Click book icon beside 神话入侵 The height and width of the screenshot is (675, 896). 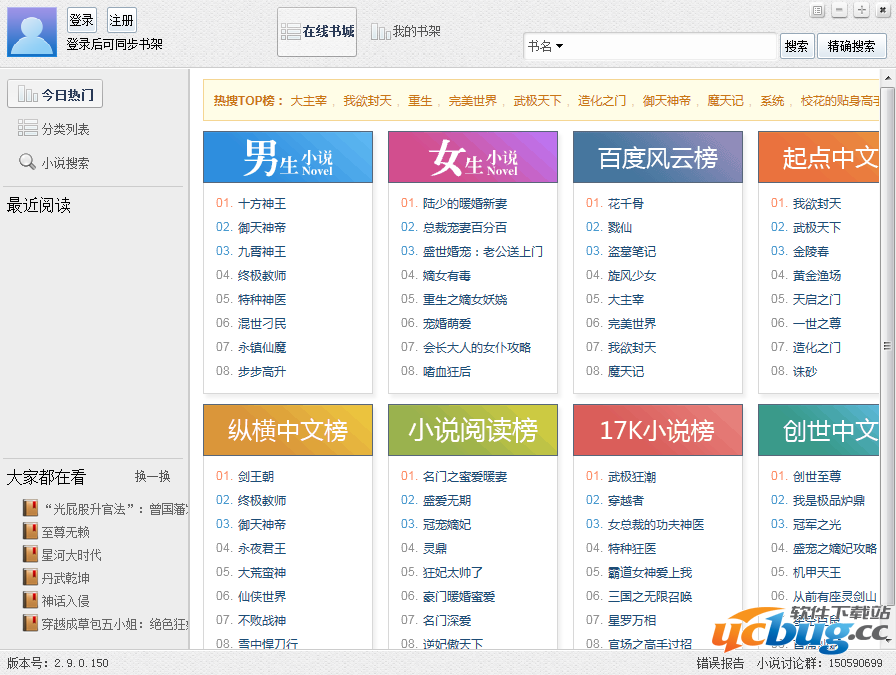click(30, 601)
